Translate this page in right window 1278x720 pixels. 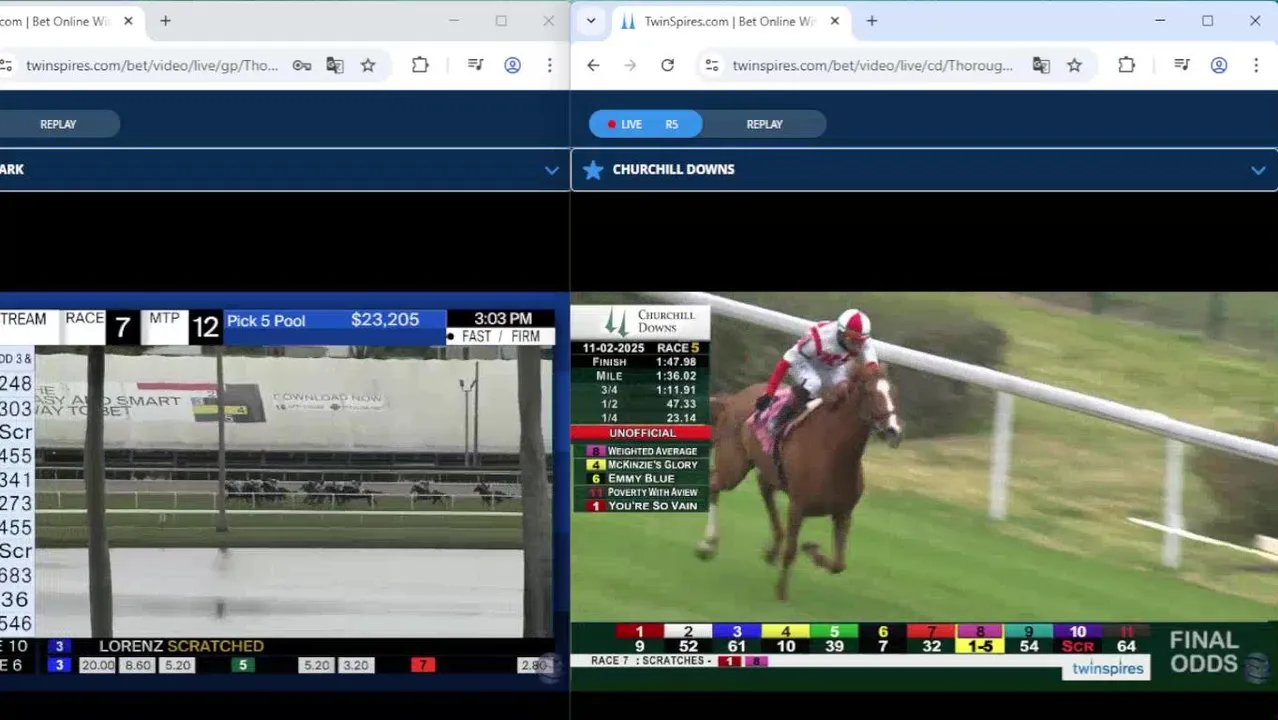(x=1041, y=65)
